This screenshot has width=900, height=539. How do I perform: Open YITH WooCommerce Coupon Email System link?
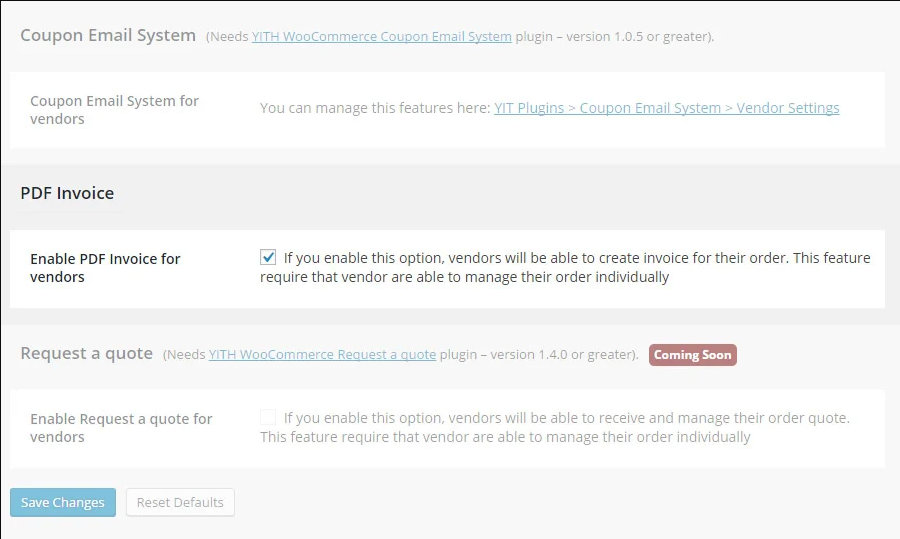[381, 36]
